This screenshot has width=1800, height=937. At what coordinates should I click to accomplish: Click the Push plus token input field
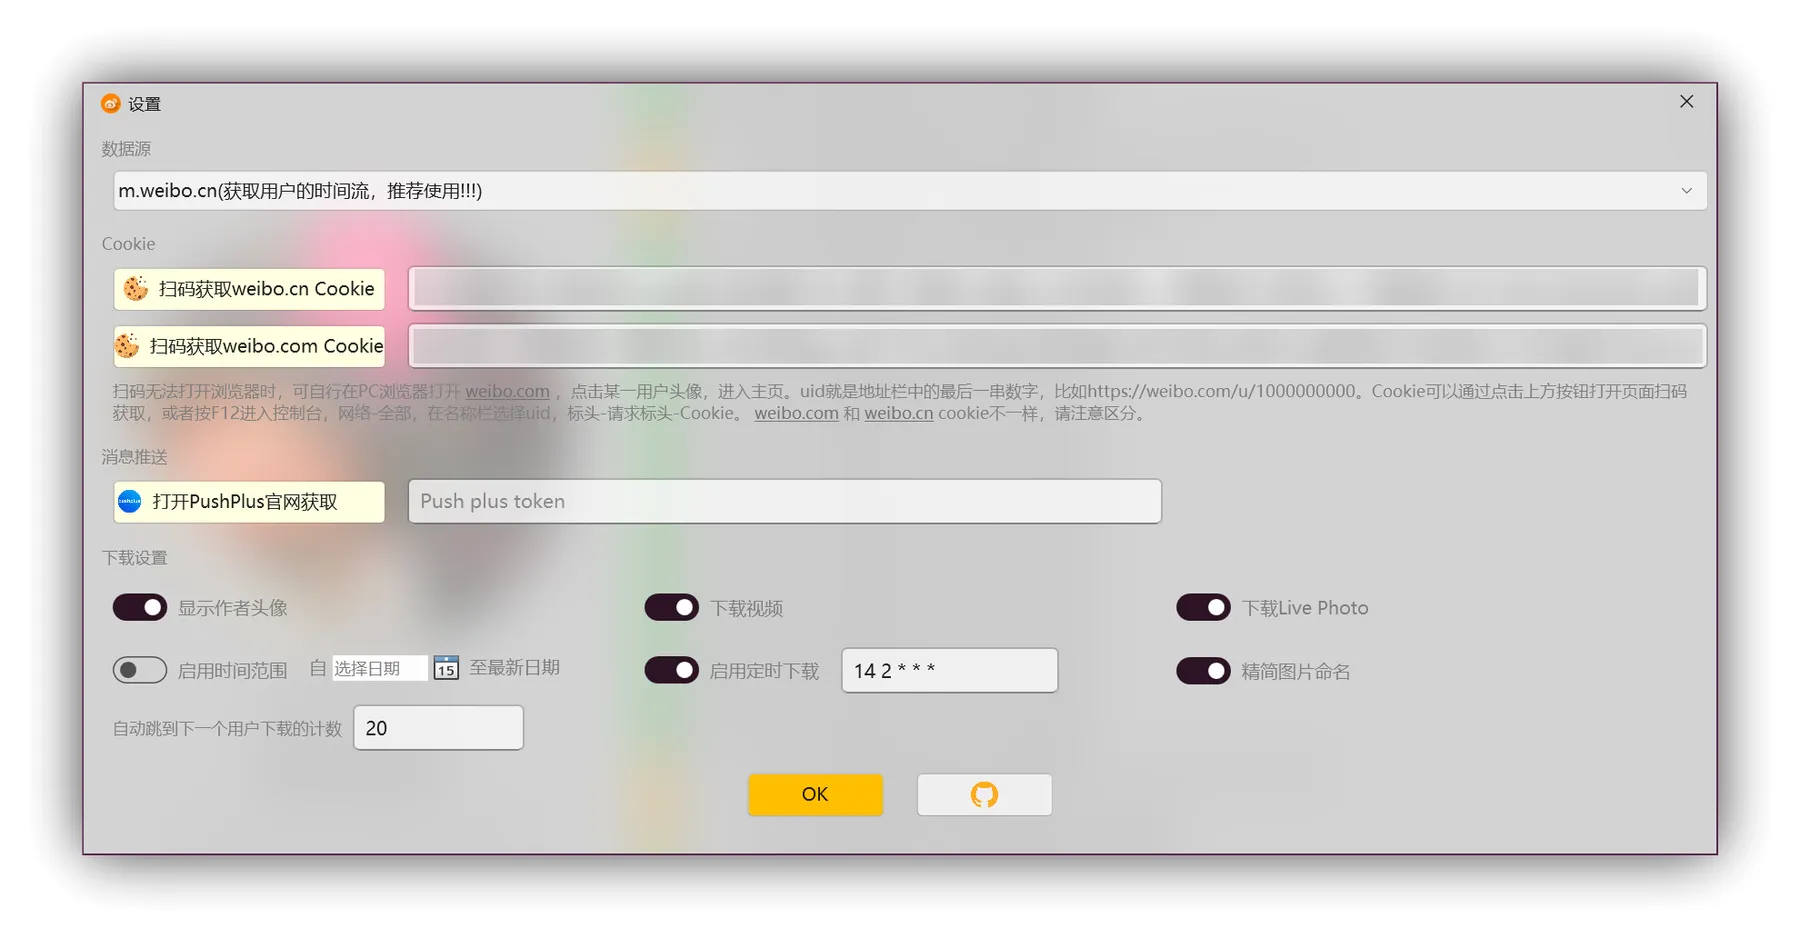tap(784, 501)
